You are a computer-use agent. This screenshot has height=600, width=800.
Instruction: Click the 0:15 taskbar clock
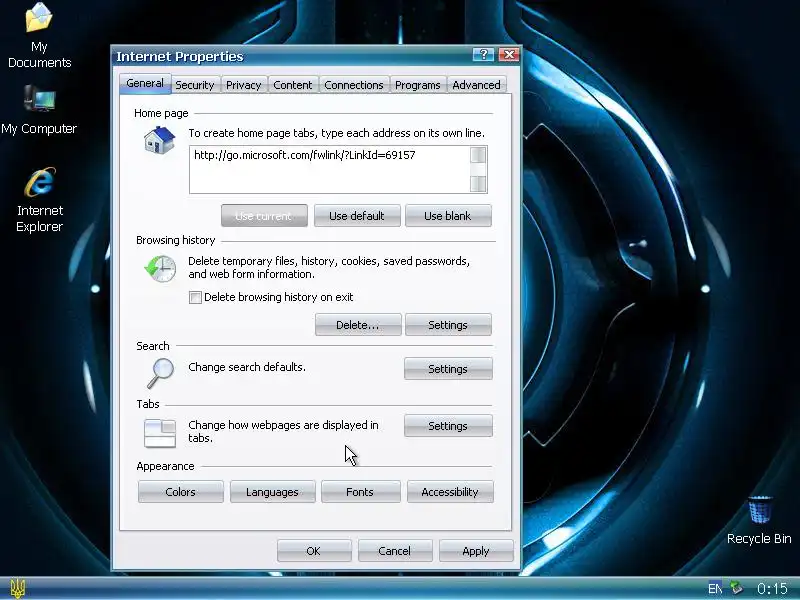click(x=772, y=589)
